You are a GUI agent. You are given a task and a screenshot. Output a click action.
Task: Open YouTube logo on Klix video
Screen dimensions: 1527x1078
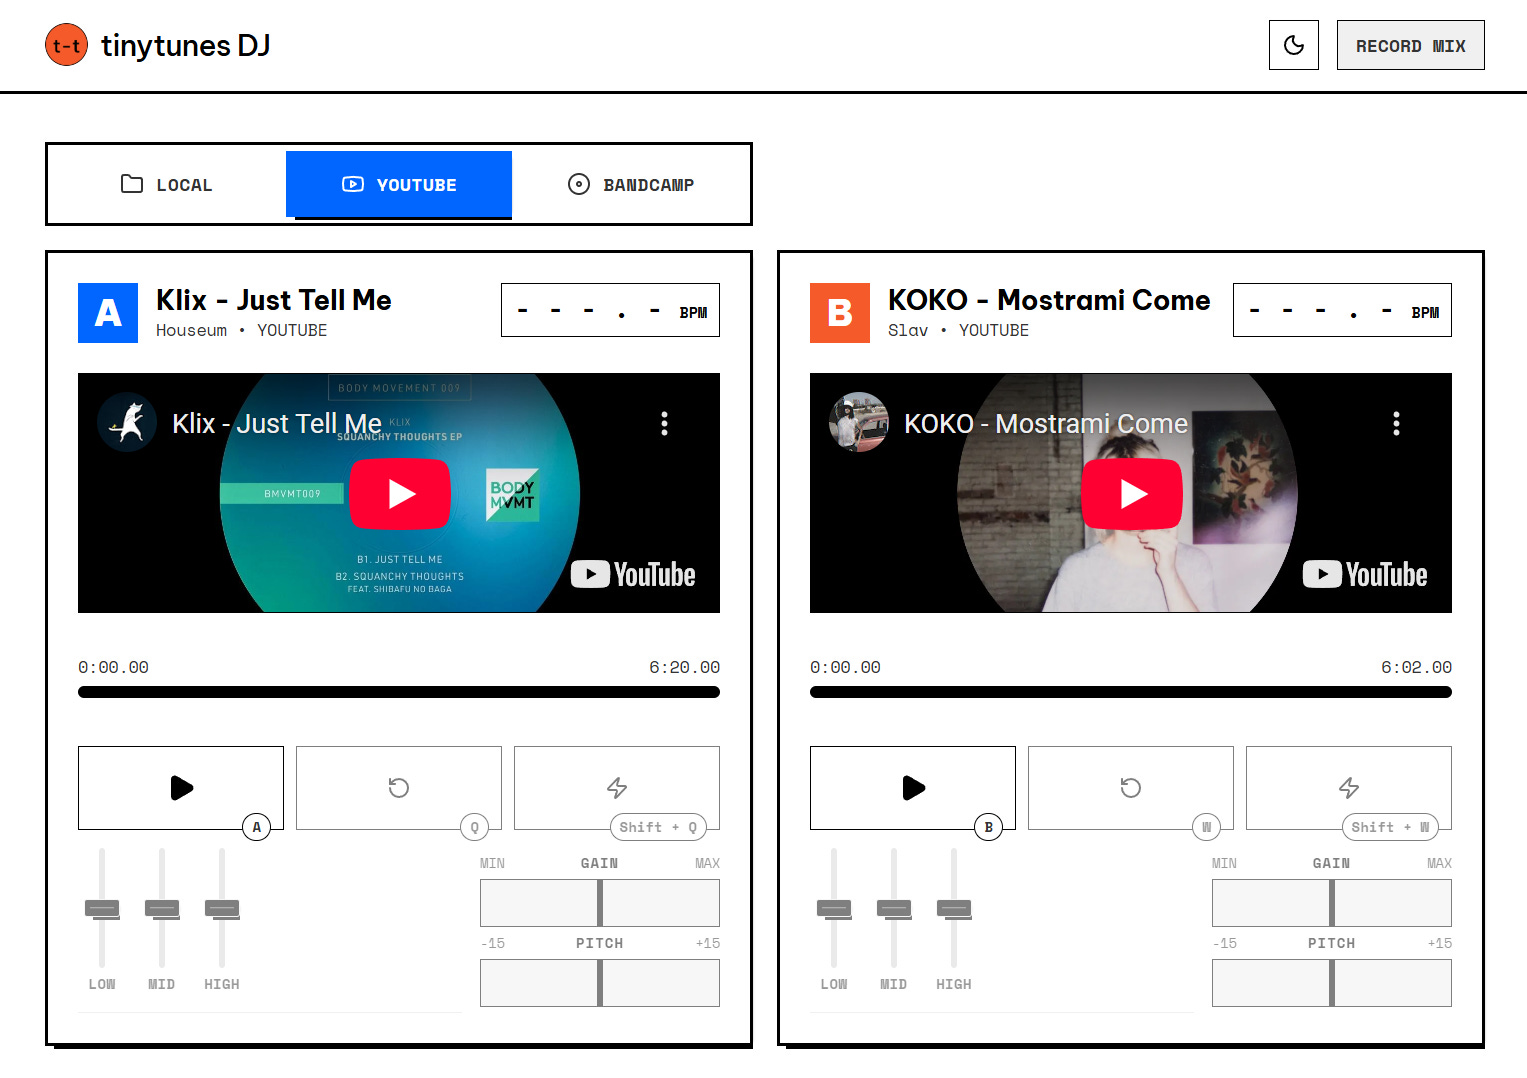[x=633, y=574]
